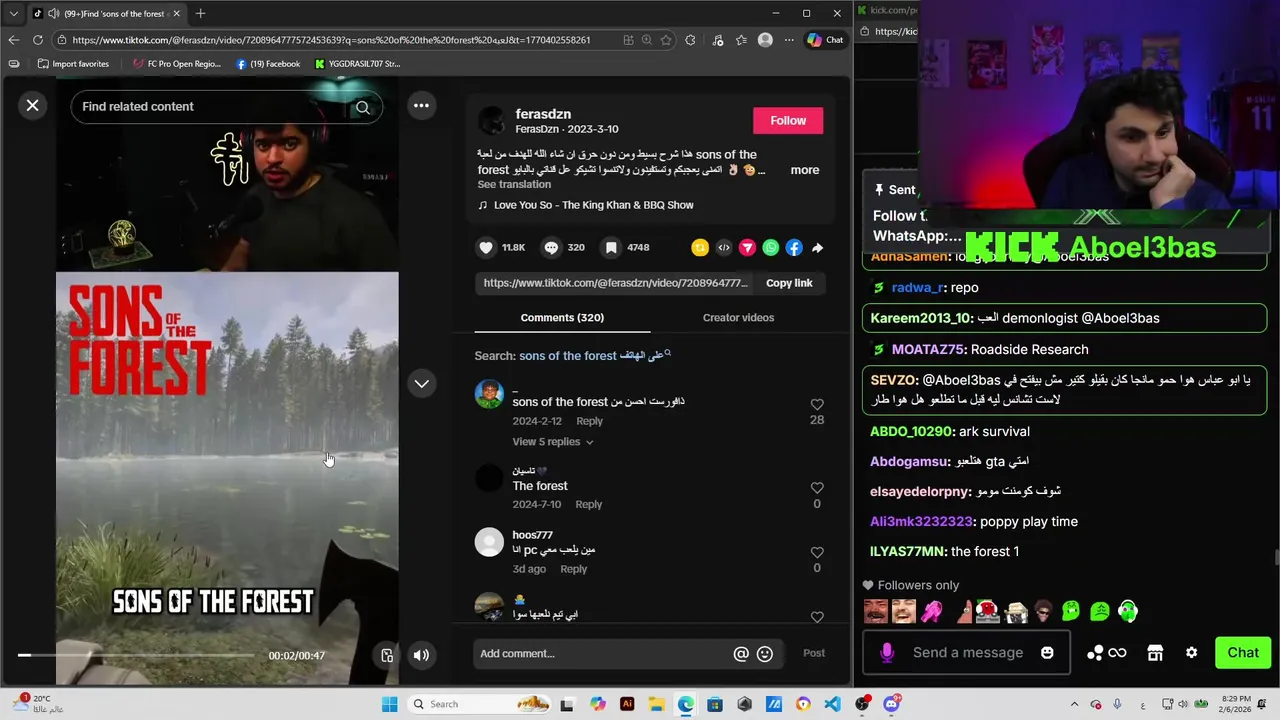1280x720 pixels.
Task: Refresh the TikTok page
Action: pyautogui.click(x=38, y=40)
